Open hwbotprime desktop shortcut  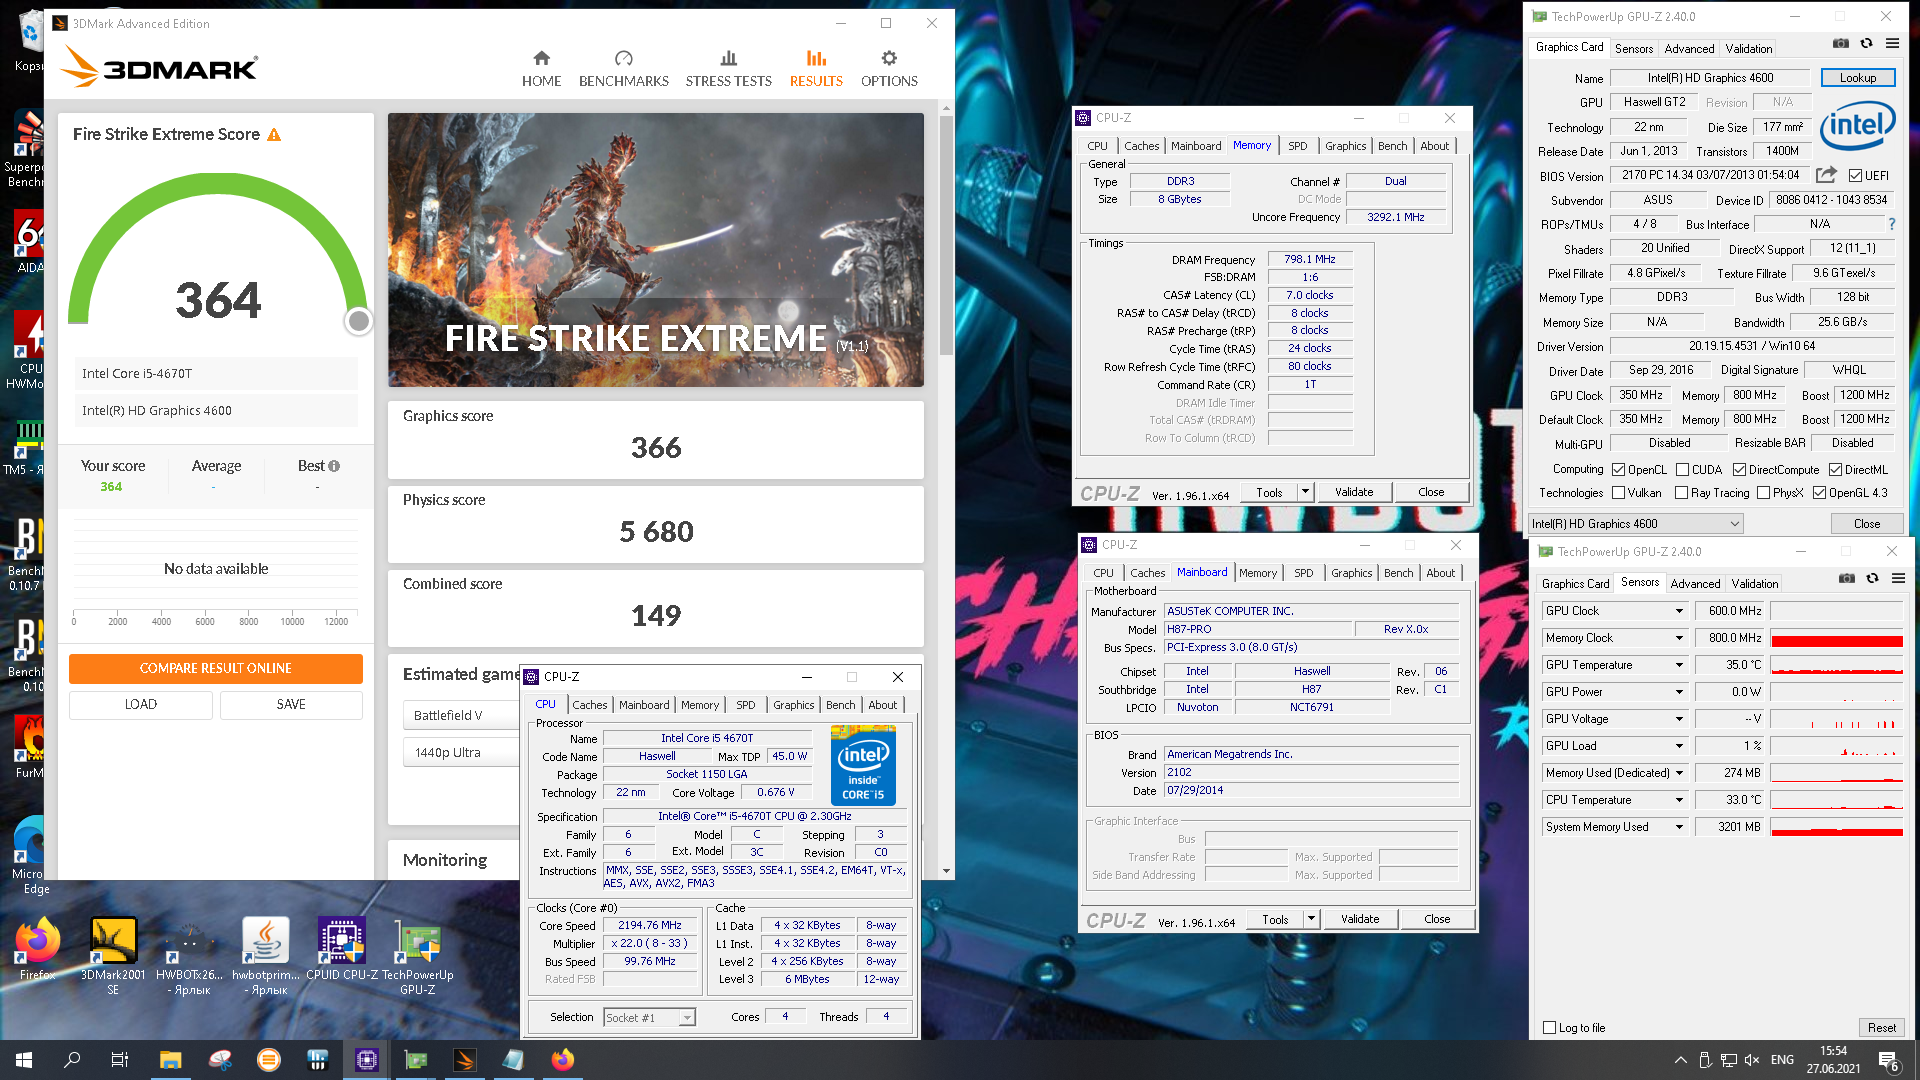(x=266, y=955)
